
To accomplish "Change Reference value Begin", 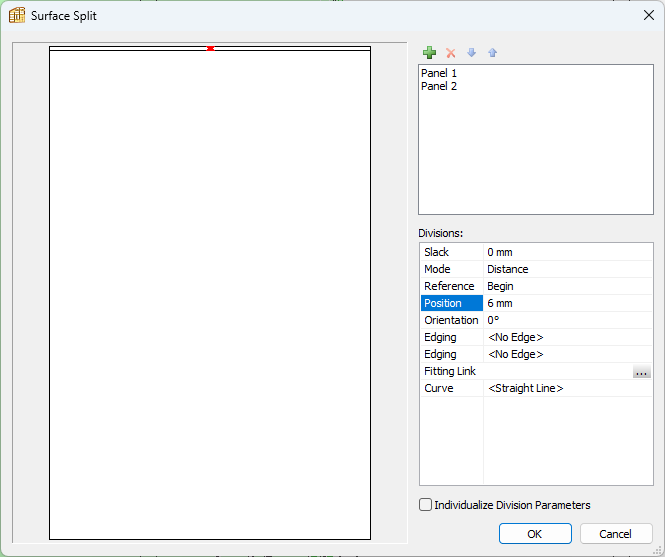I will pyautogui.click(x=567, y=286).
